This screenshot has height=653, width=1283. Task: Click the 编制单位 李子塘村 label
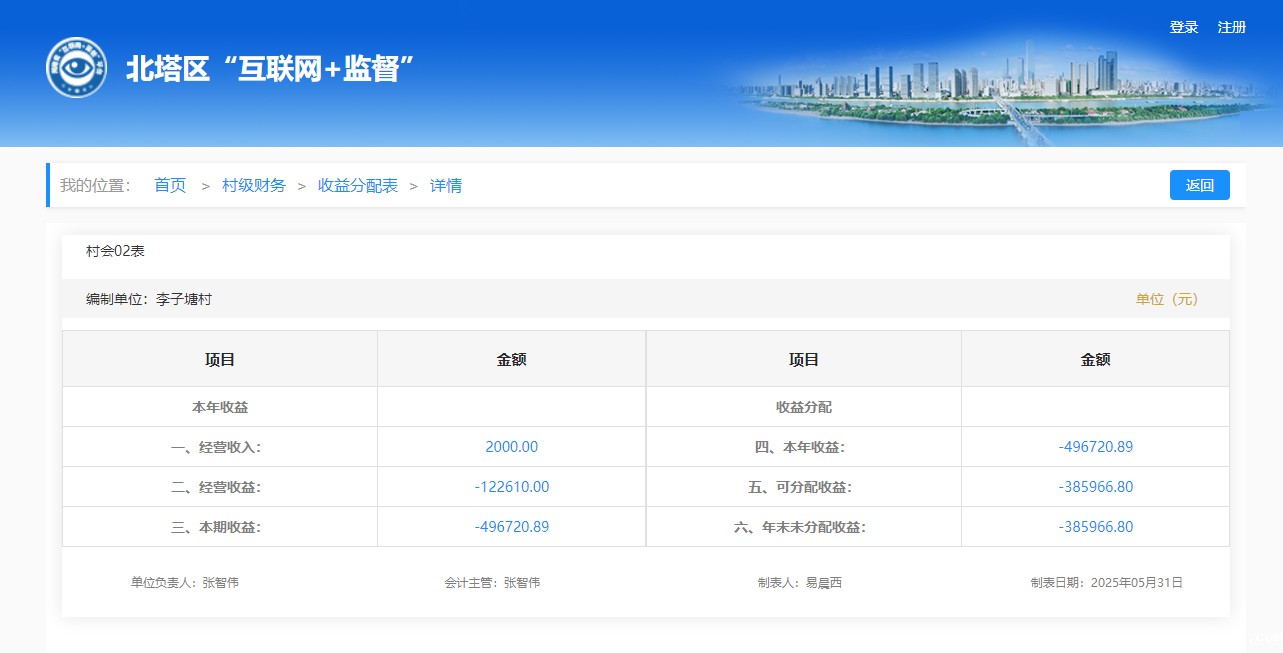tap(149, 299)
